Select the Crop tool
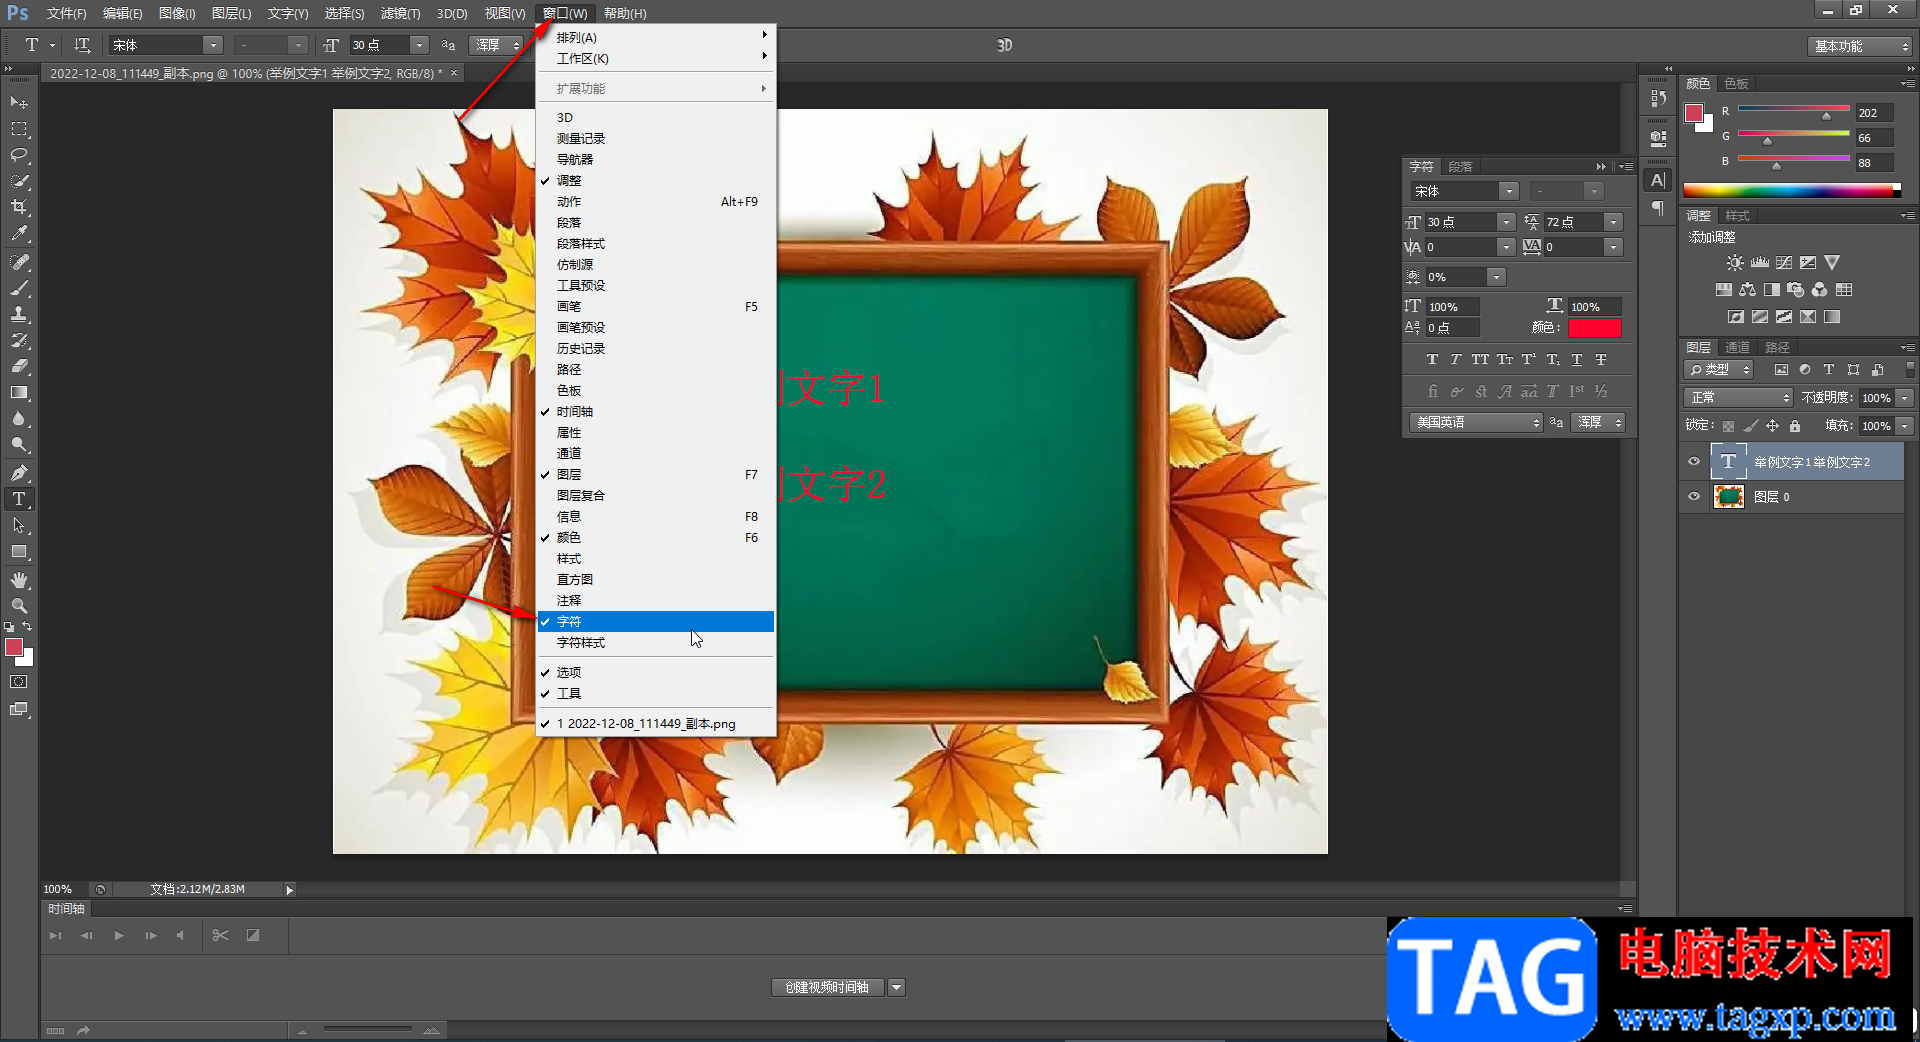1920x1042 pixels. pyautogui.click(x=19, y=207)
